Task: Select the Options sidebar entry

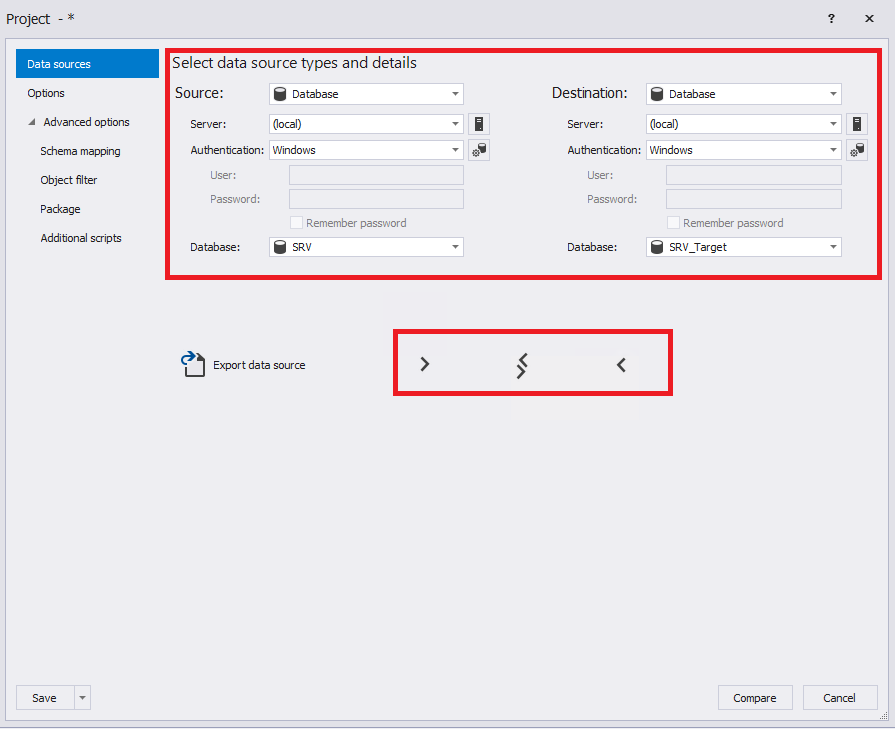Action: click(x=45, y=93)
